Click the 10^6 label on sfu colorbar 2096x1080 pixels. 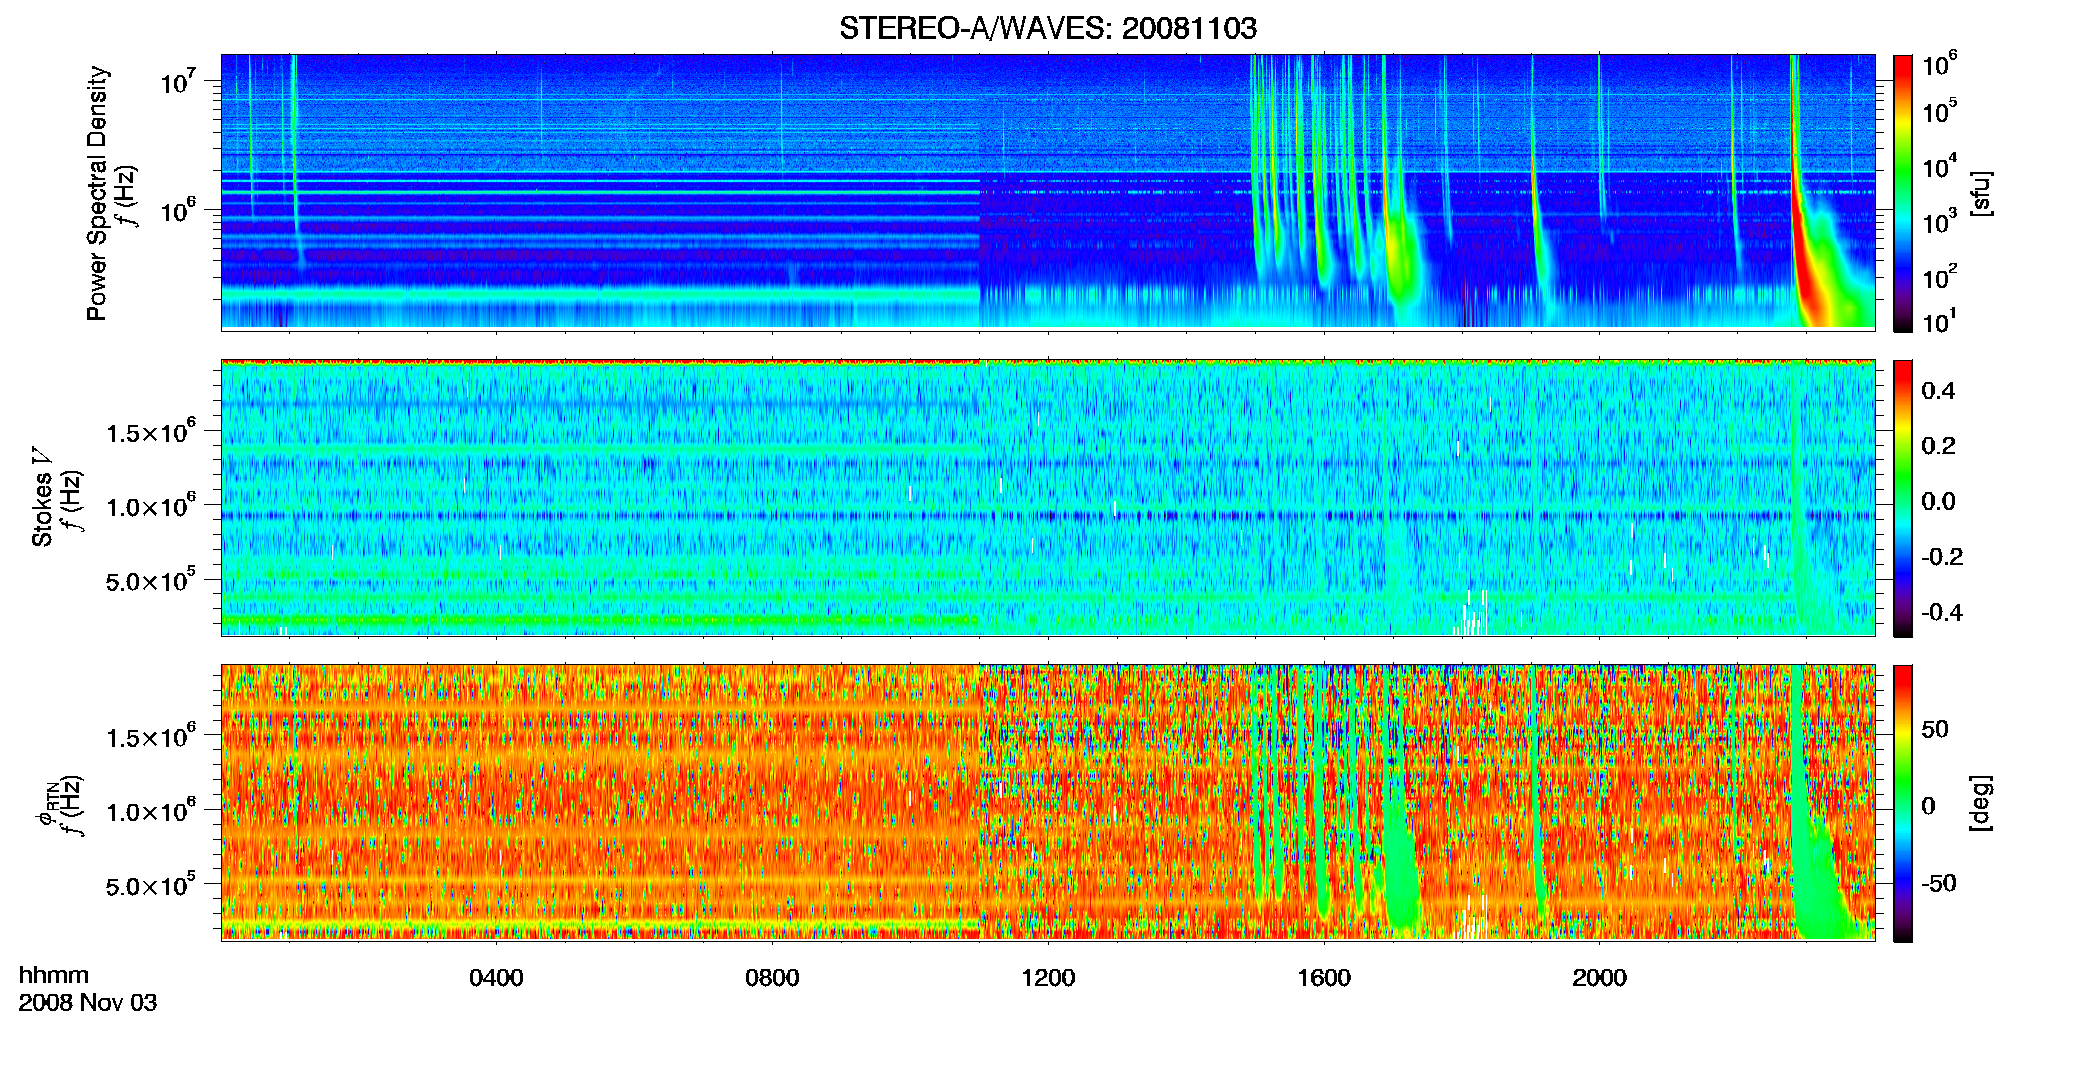(x=1940, y=64)
